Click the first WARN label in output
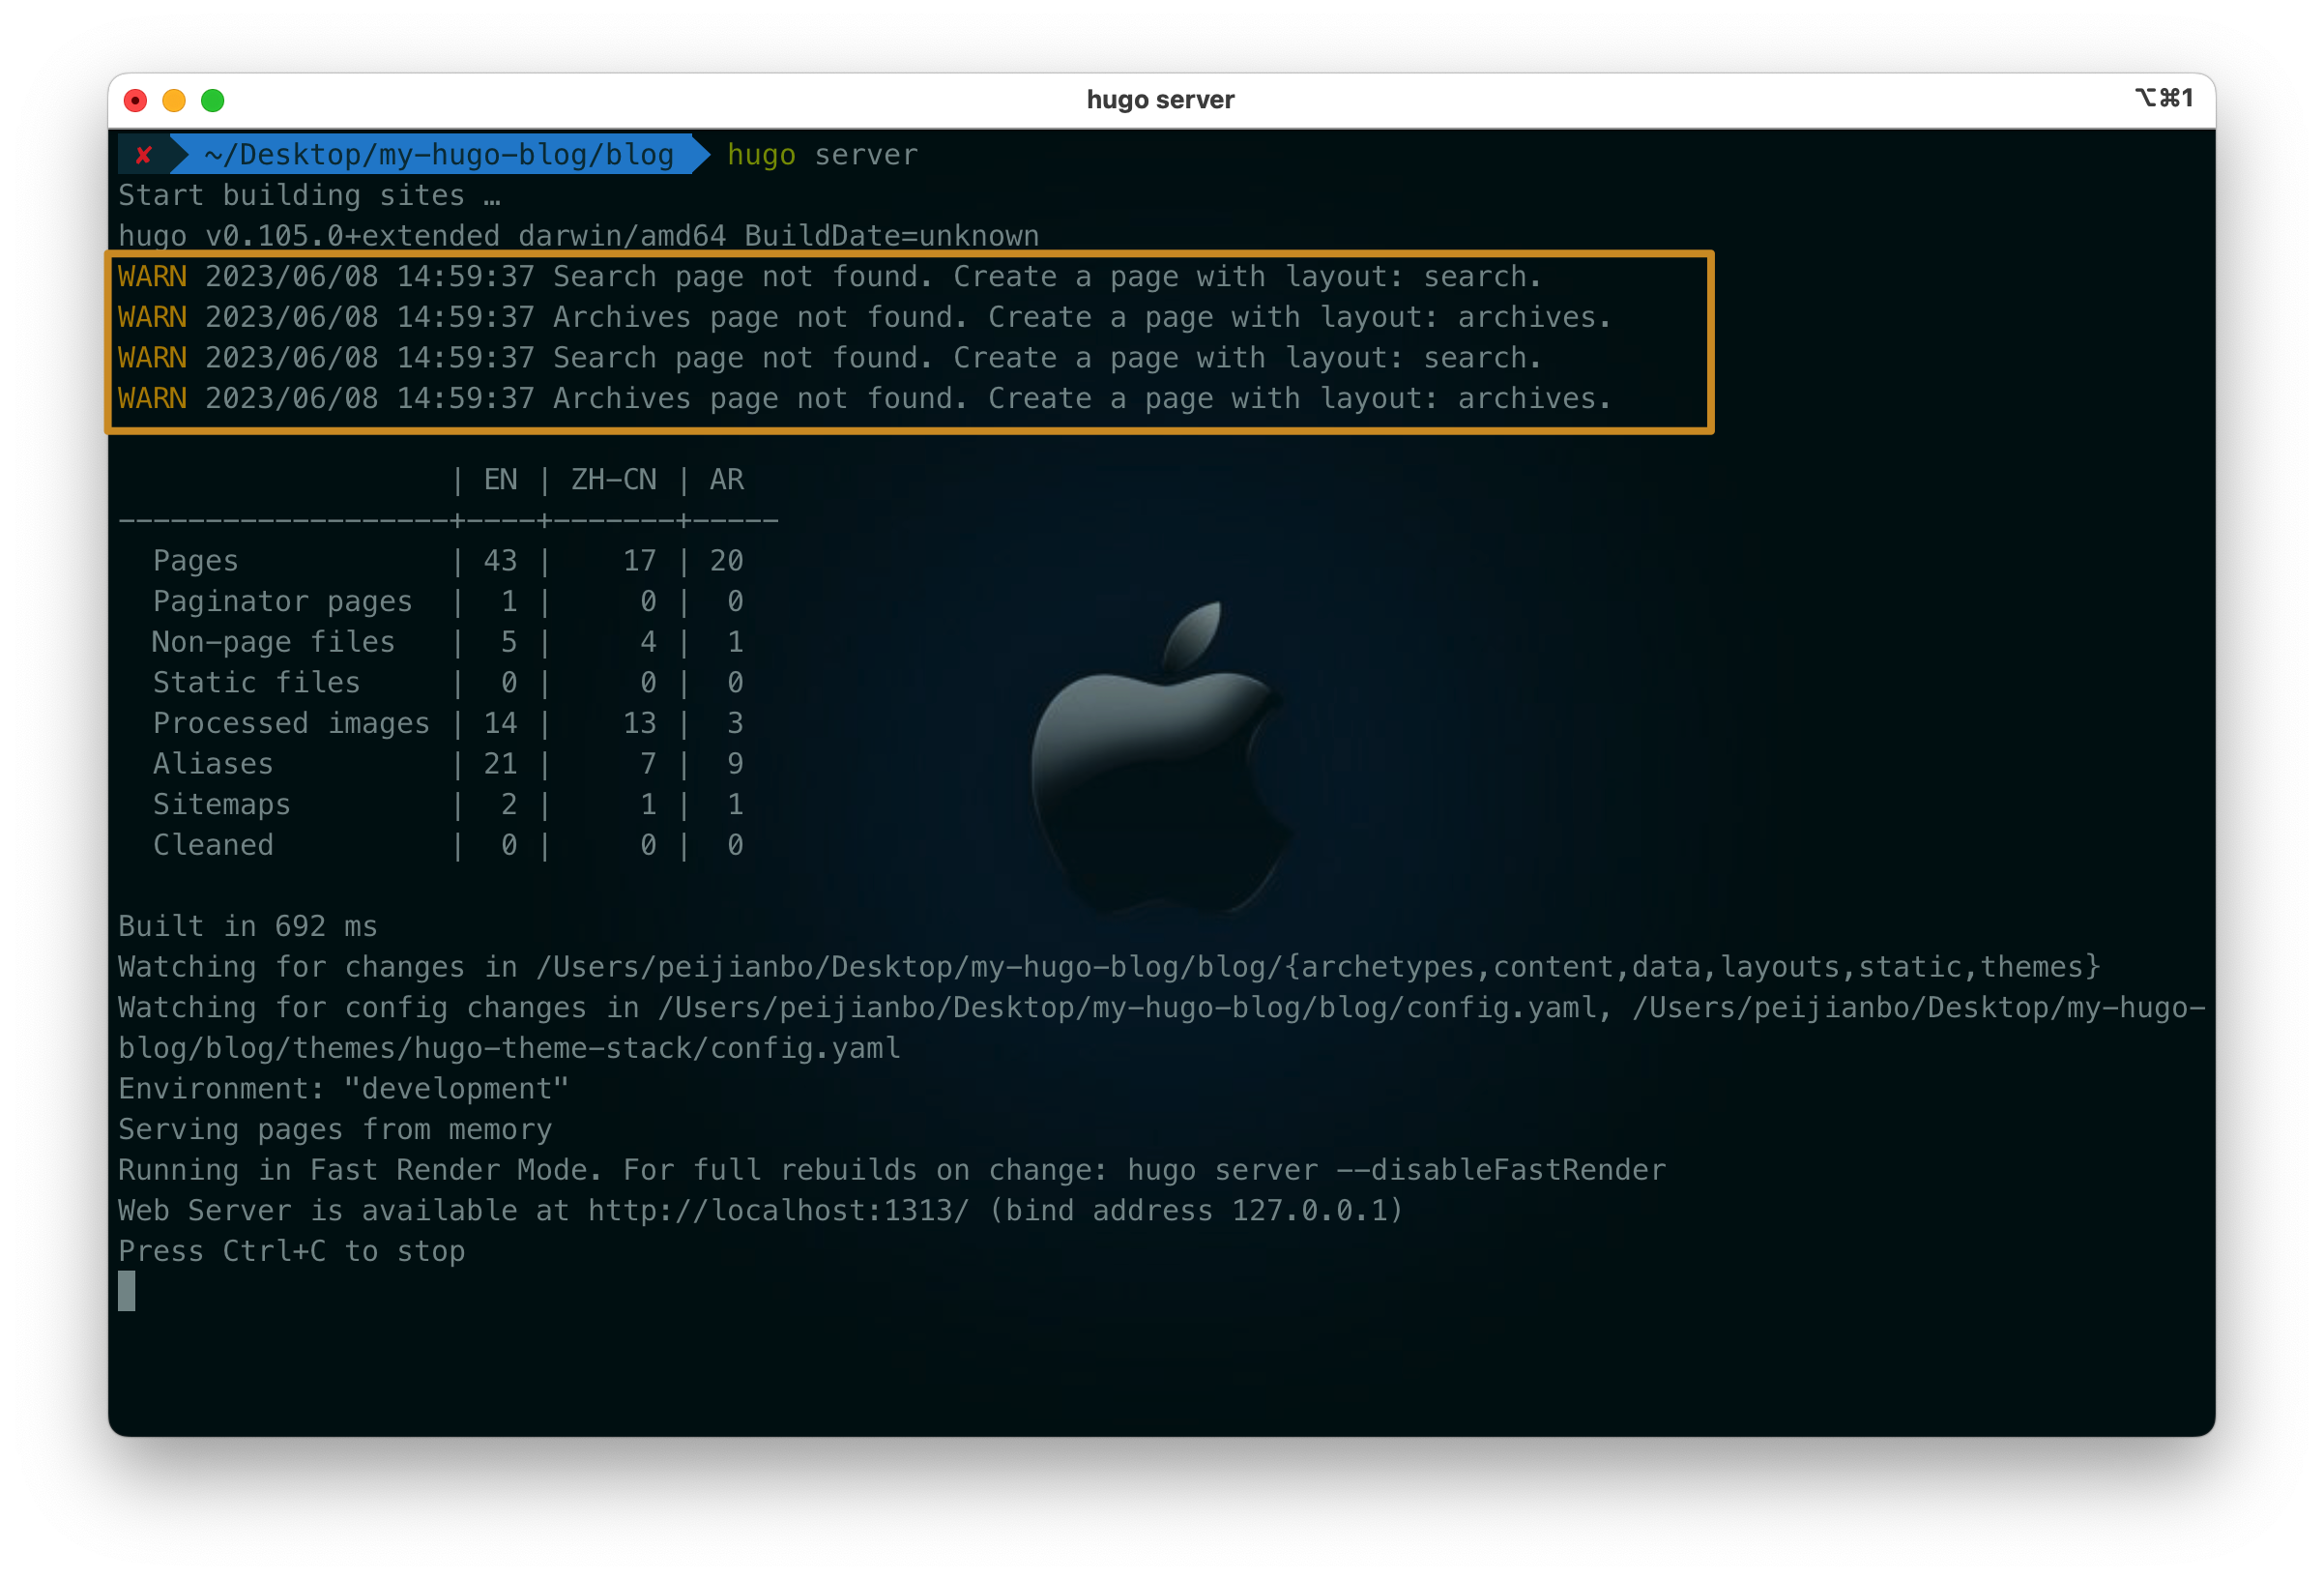 pos(152,277)
